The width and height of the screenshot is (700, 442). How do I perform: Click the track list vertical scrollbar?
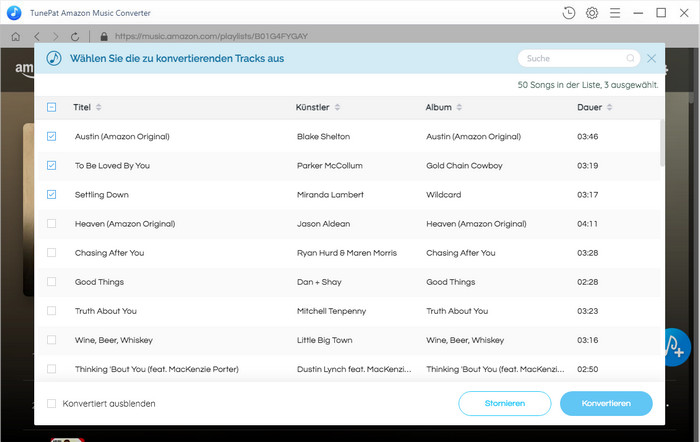(x=662, y=143)
